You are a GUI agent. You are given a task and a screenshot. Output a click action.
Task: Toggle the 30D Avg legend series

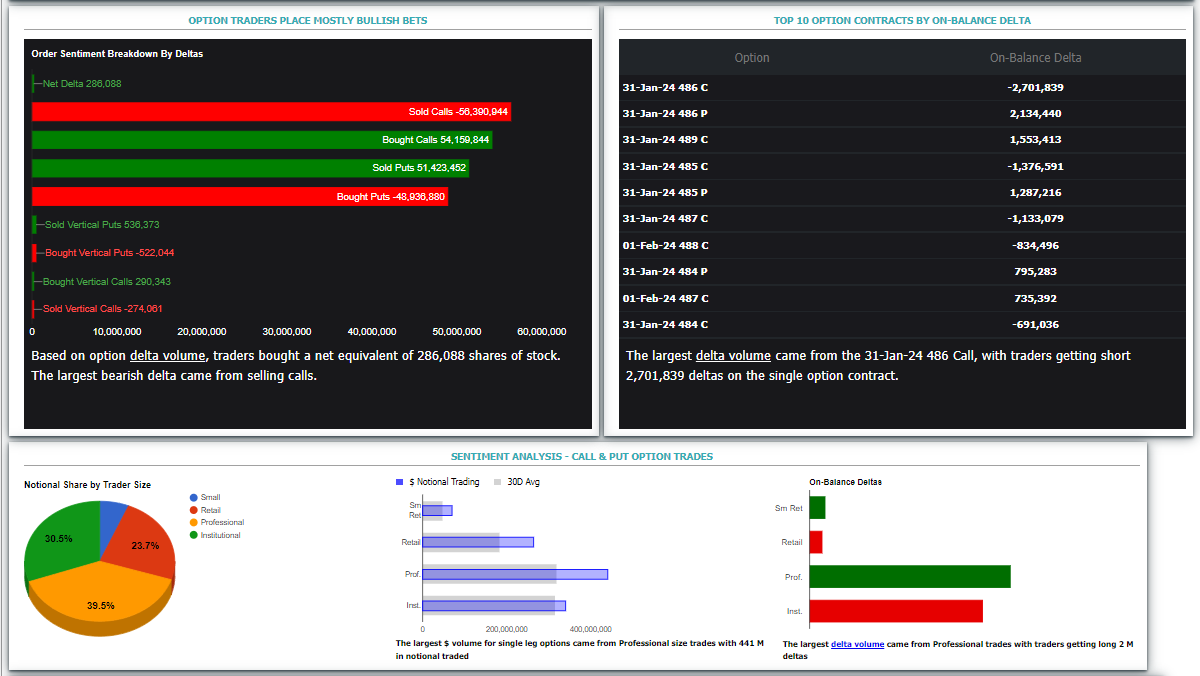[x=517, y=482]
